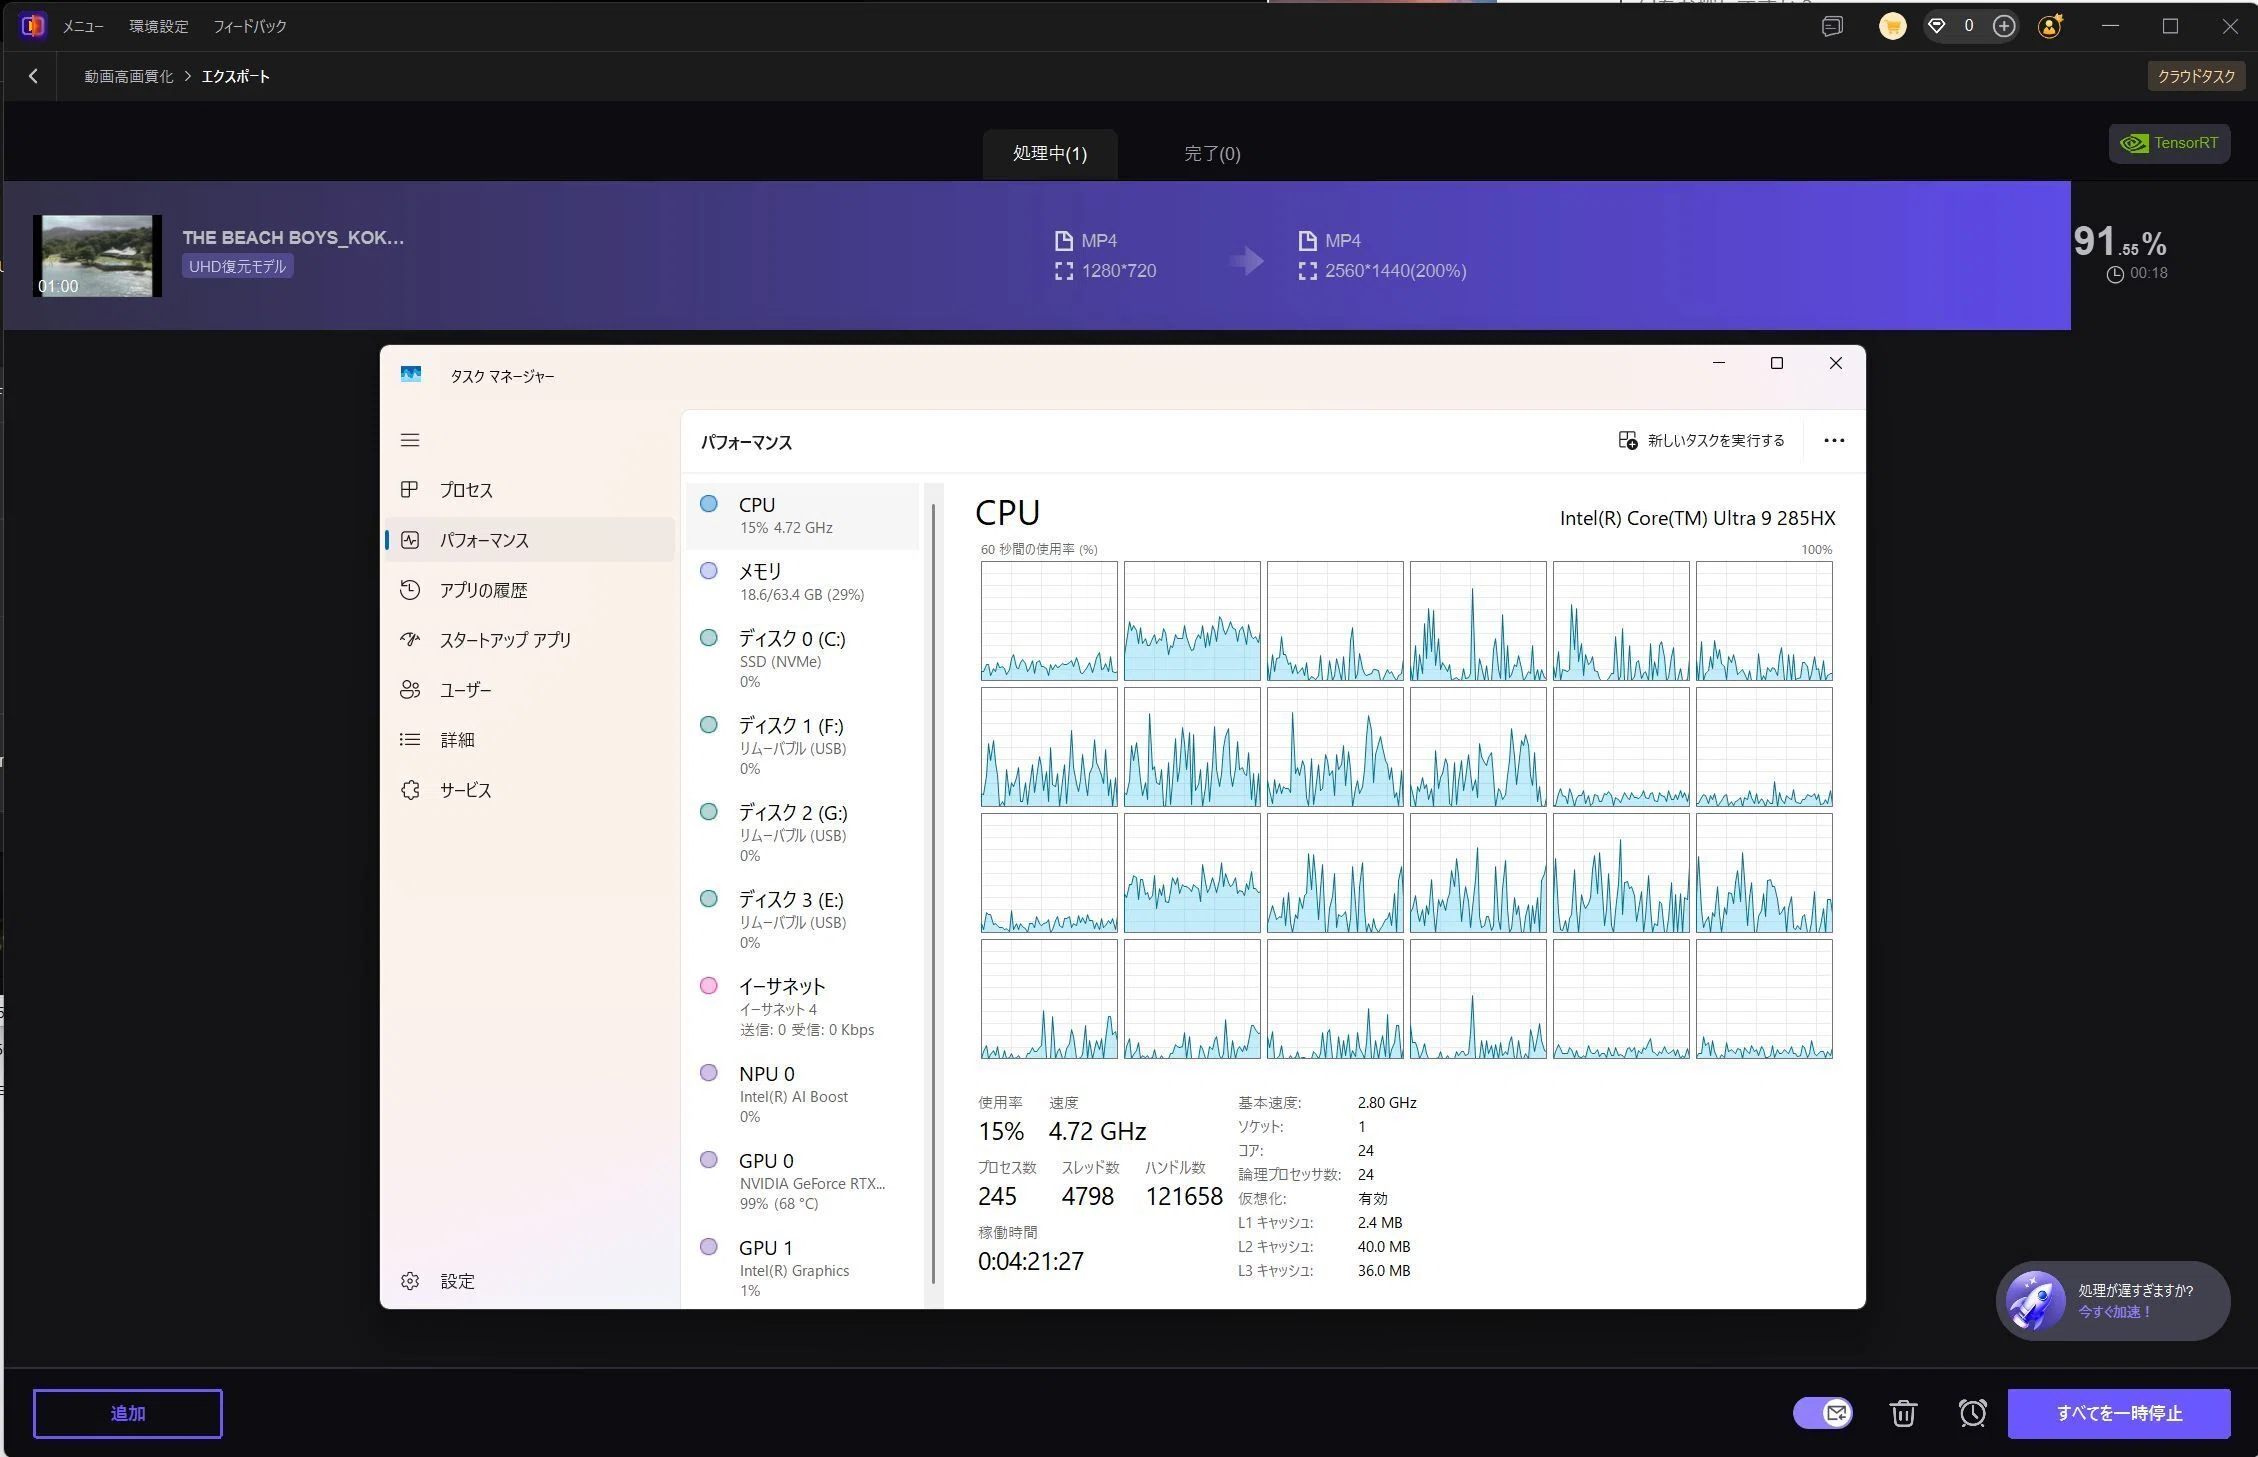Click the rocket acceleration icon
2258x1457 pixels.
(x=2035, y=1300)
